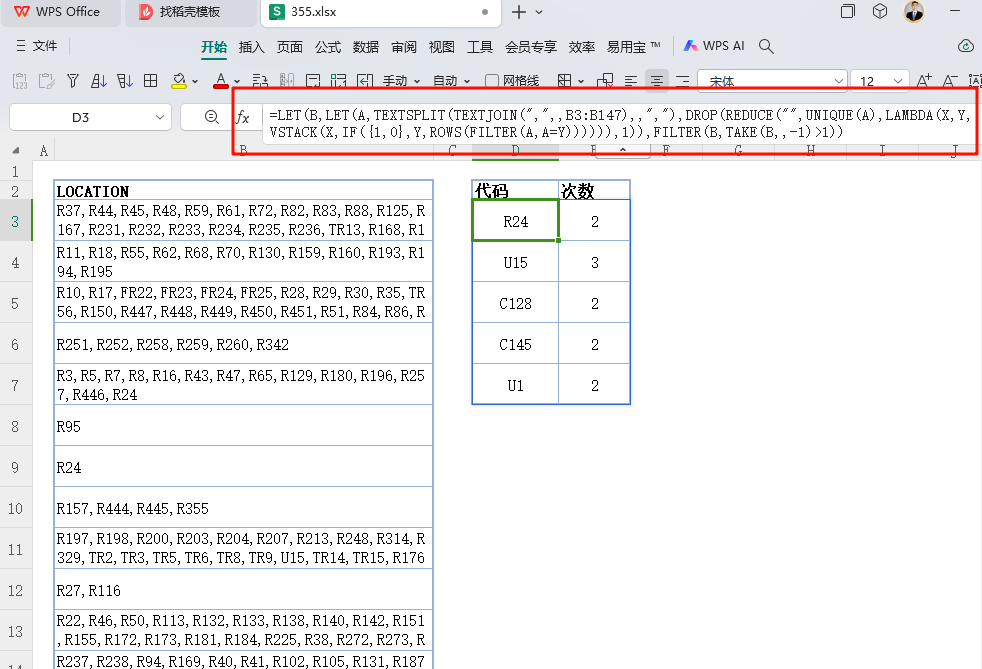Open the fill color dropdown arrow
This screenshot has height=669, width=982.
pyautogui.click(x=195, y=81)
